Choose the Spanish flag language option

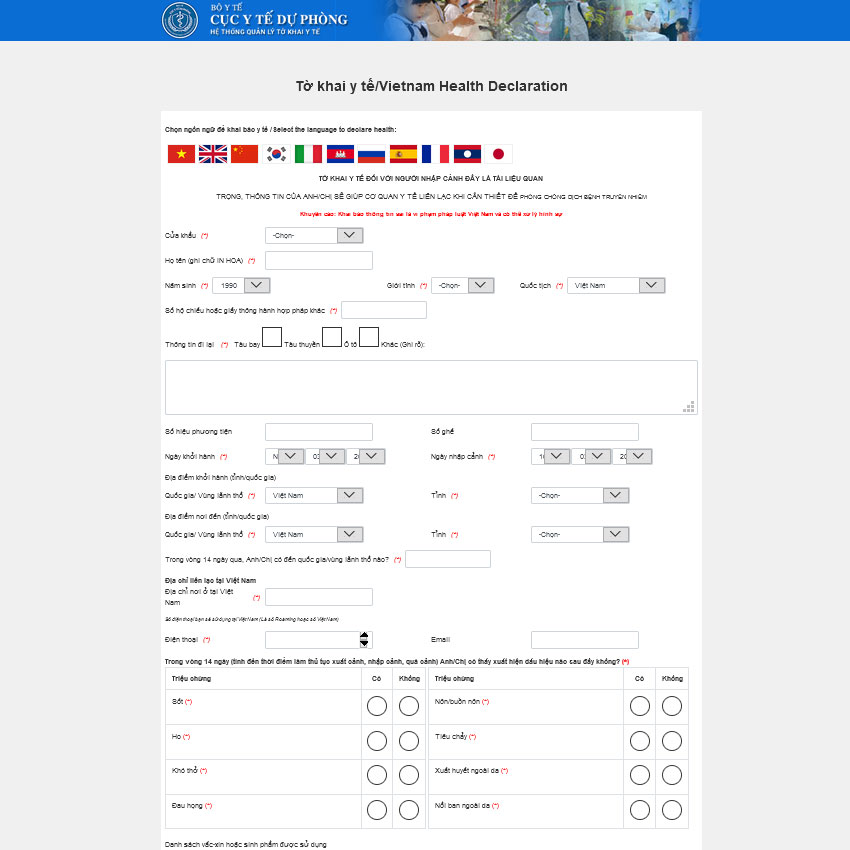(x=403, y=154)
